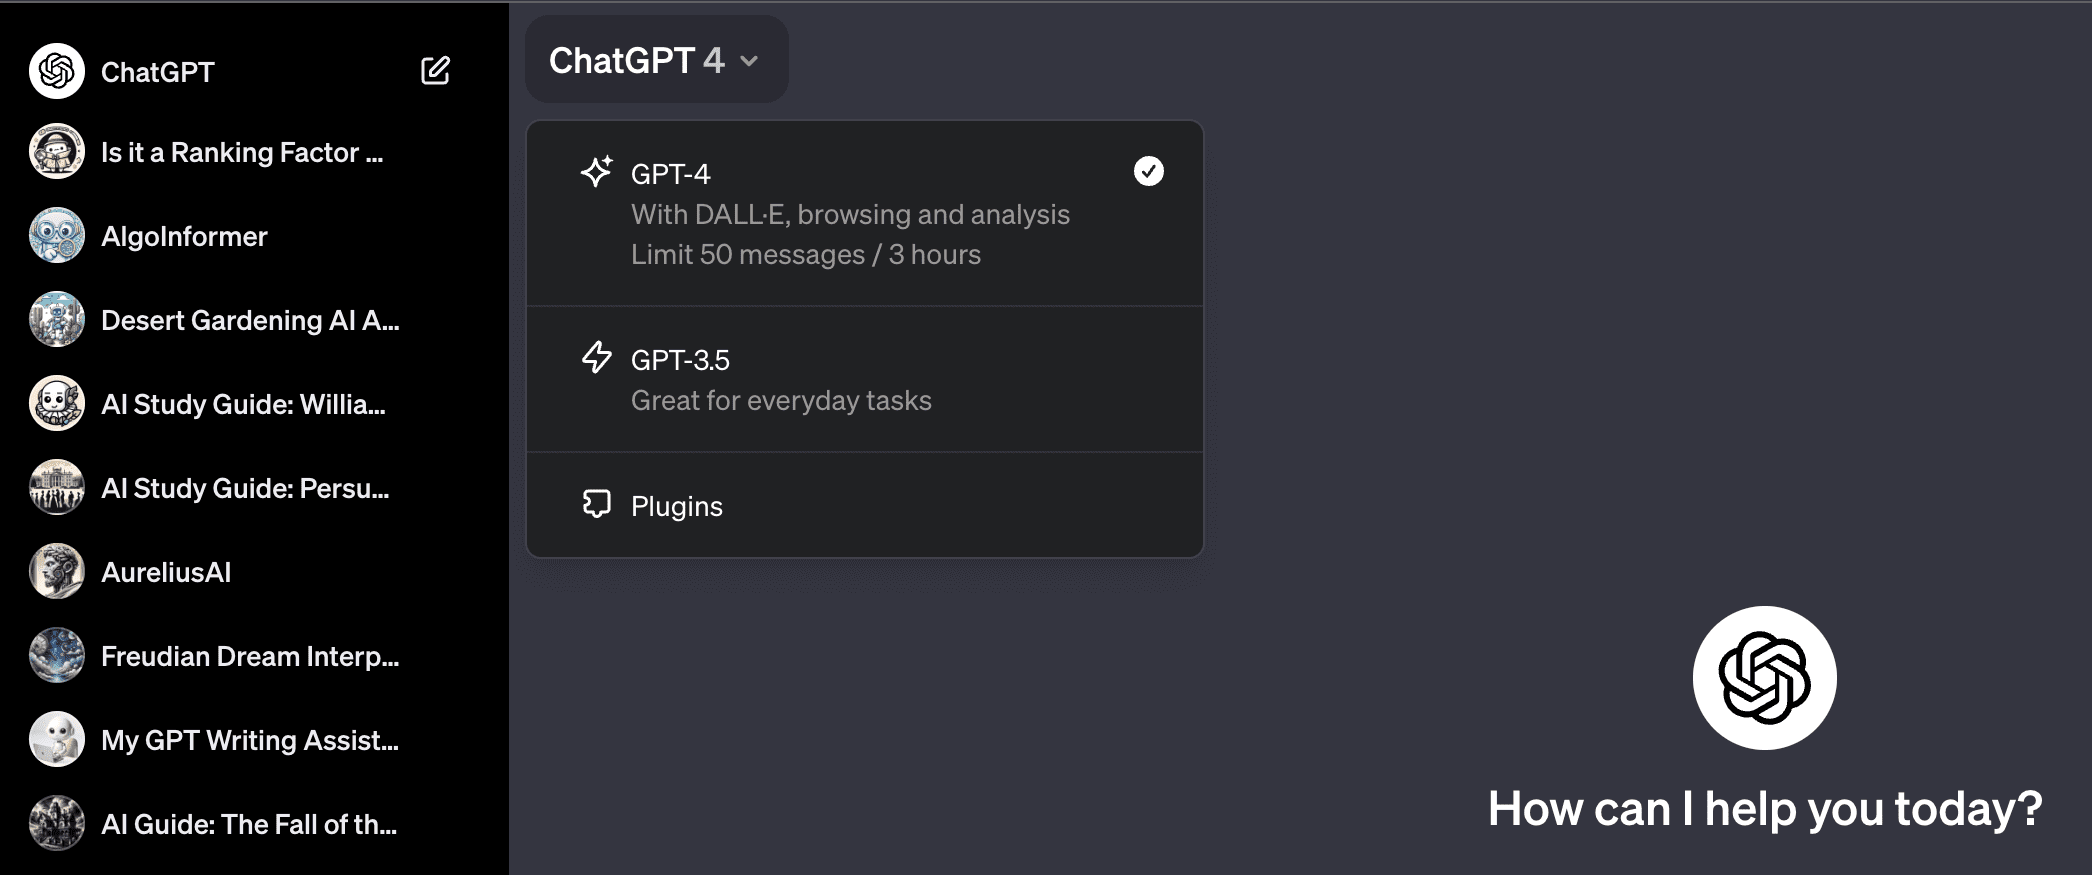The height and width of the screenshot is (875, 2092).
Task: Click the AureliusAI avatar icon
Action: (57, 572)
